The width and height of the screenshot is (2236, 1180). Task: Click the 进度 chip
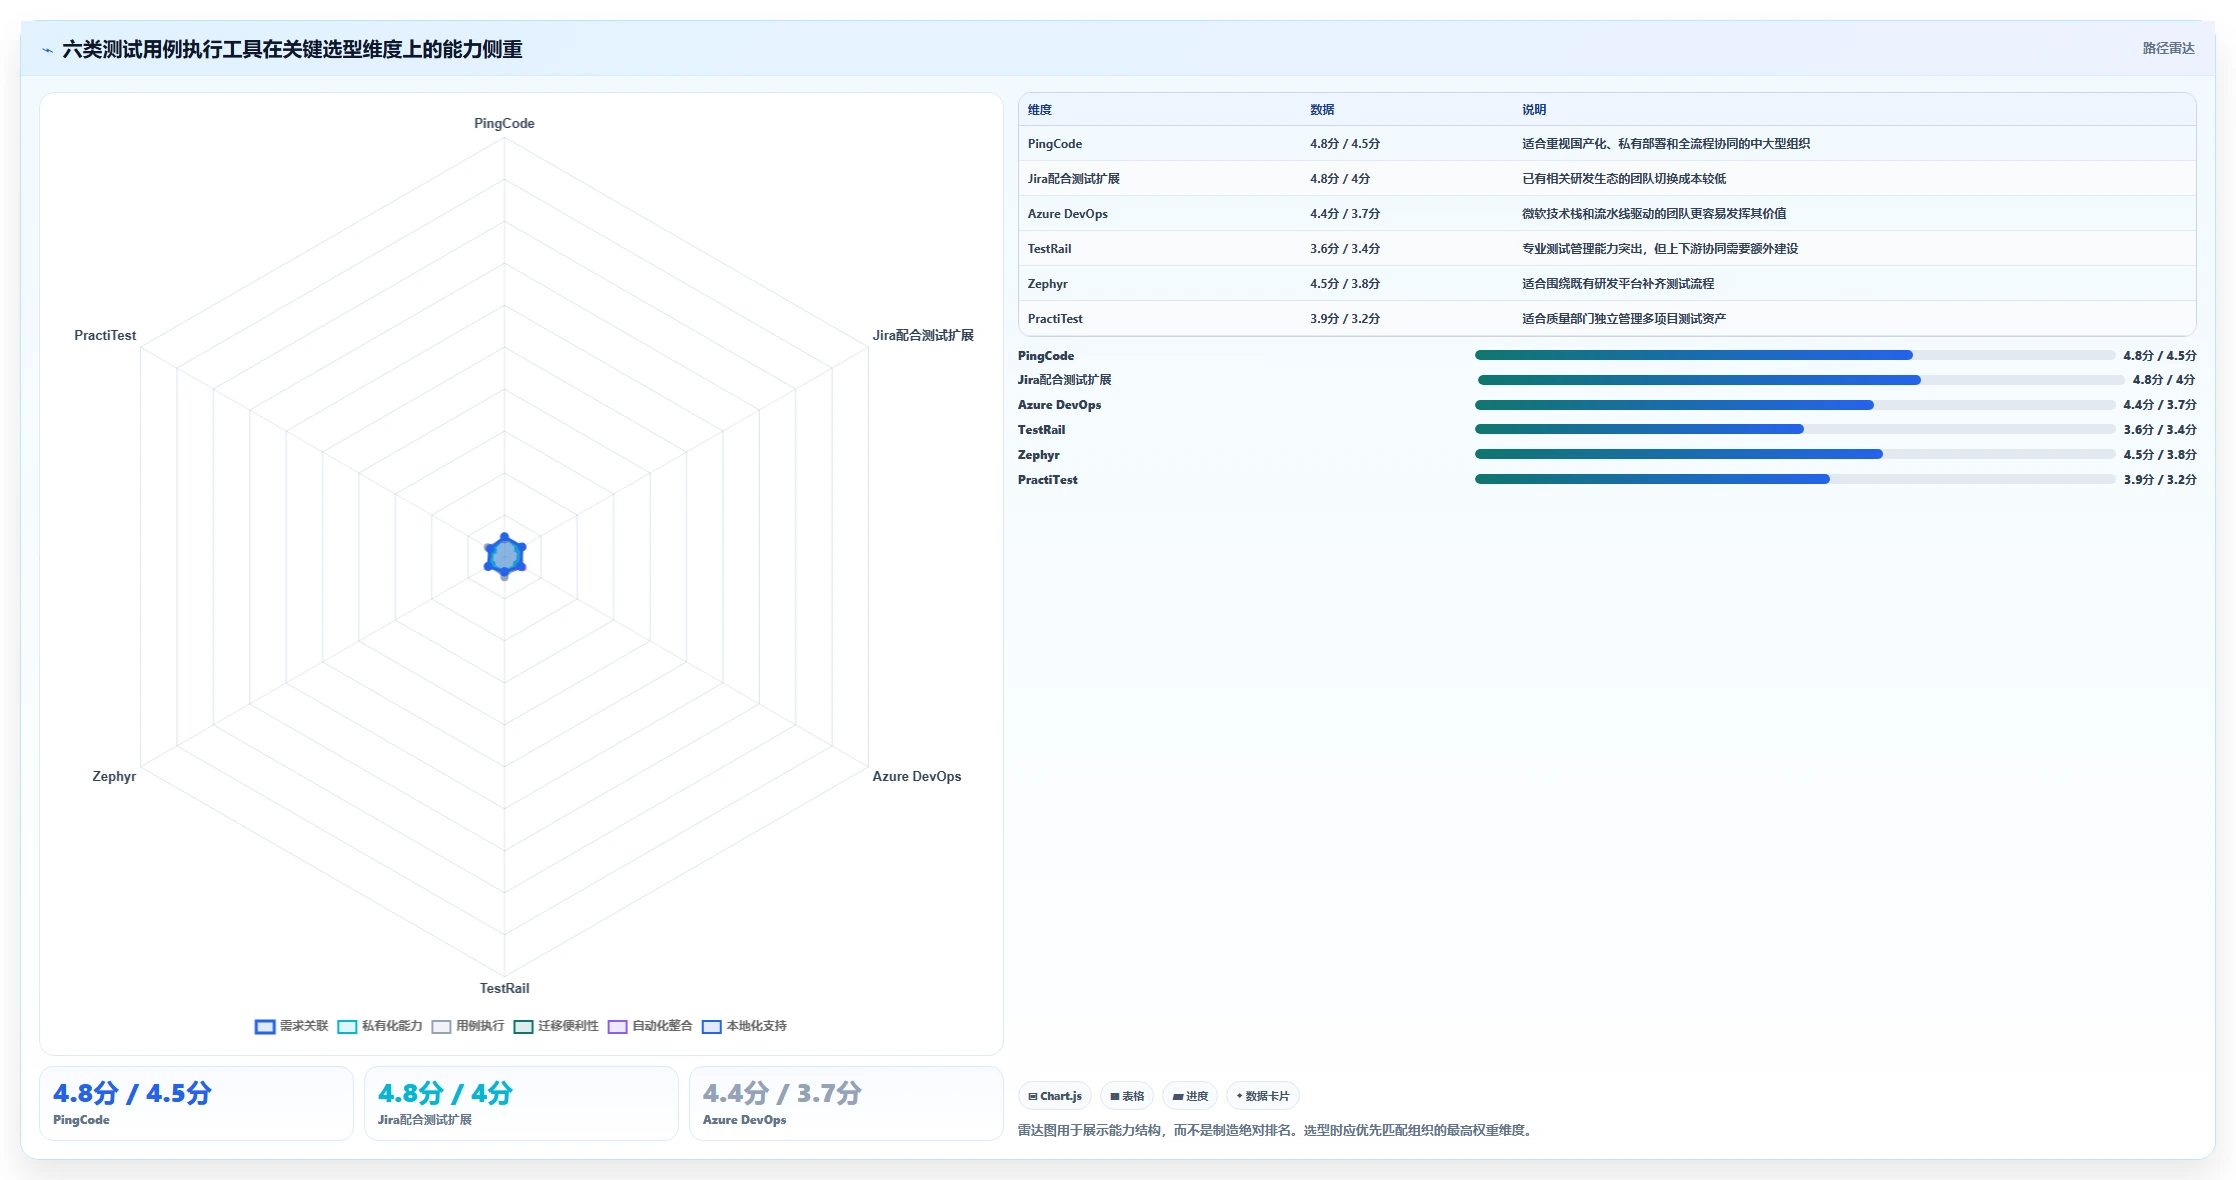[1190, 1096]
